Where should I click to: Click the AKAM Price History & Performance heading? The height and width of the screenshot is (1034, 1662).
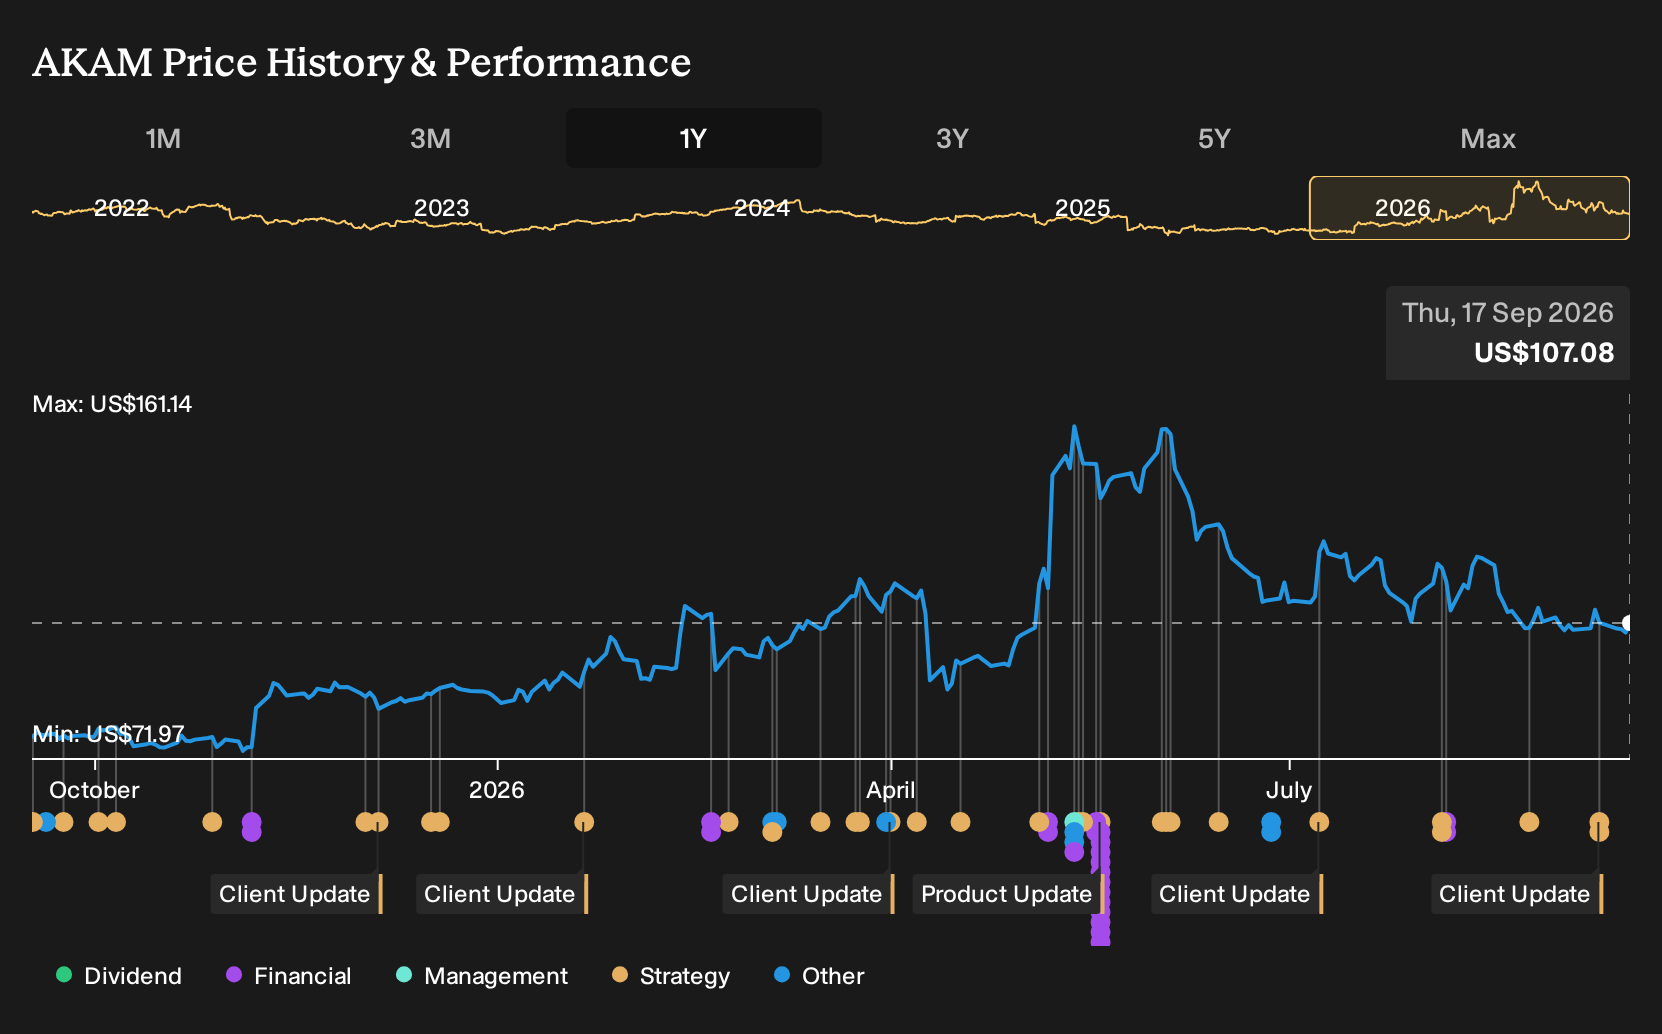pos(361,62)
